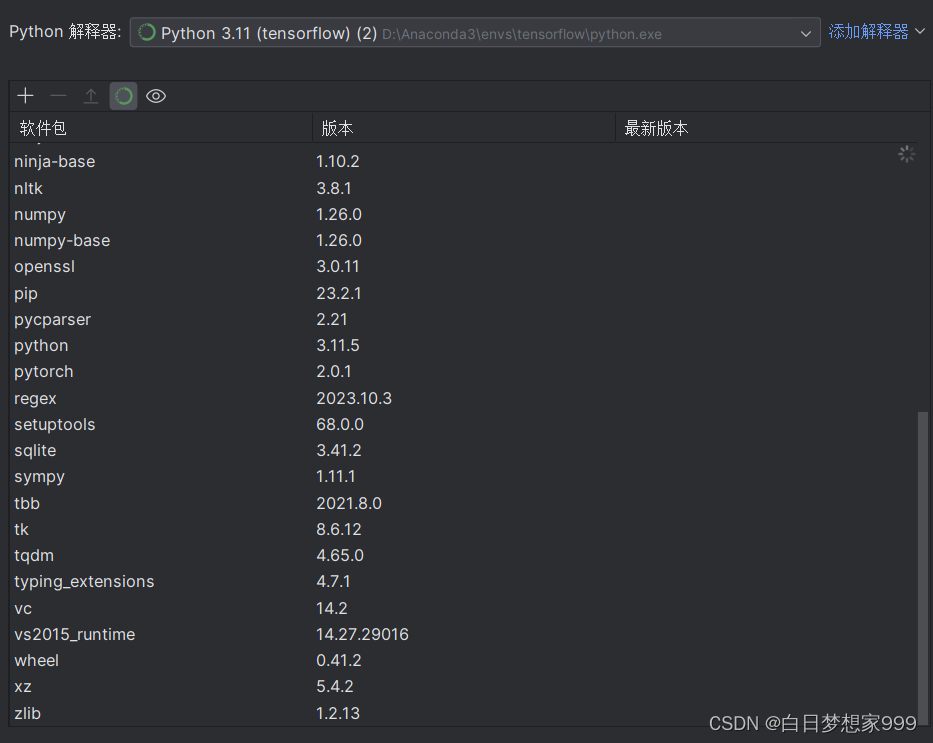Screen dimensions: 933x743
Task: Click version 68.0.0 of setuptools
Action: (x=340, y=424)
